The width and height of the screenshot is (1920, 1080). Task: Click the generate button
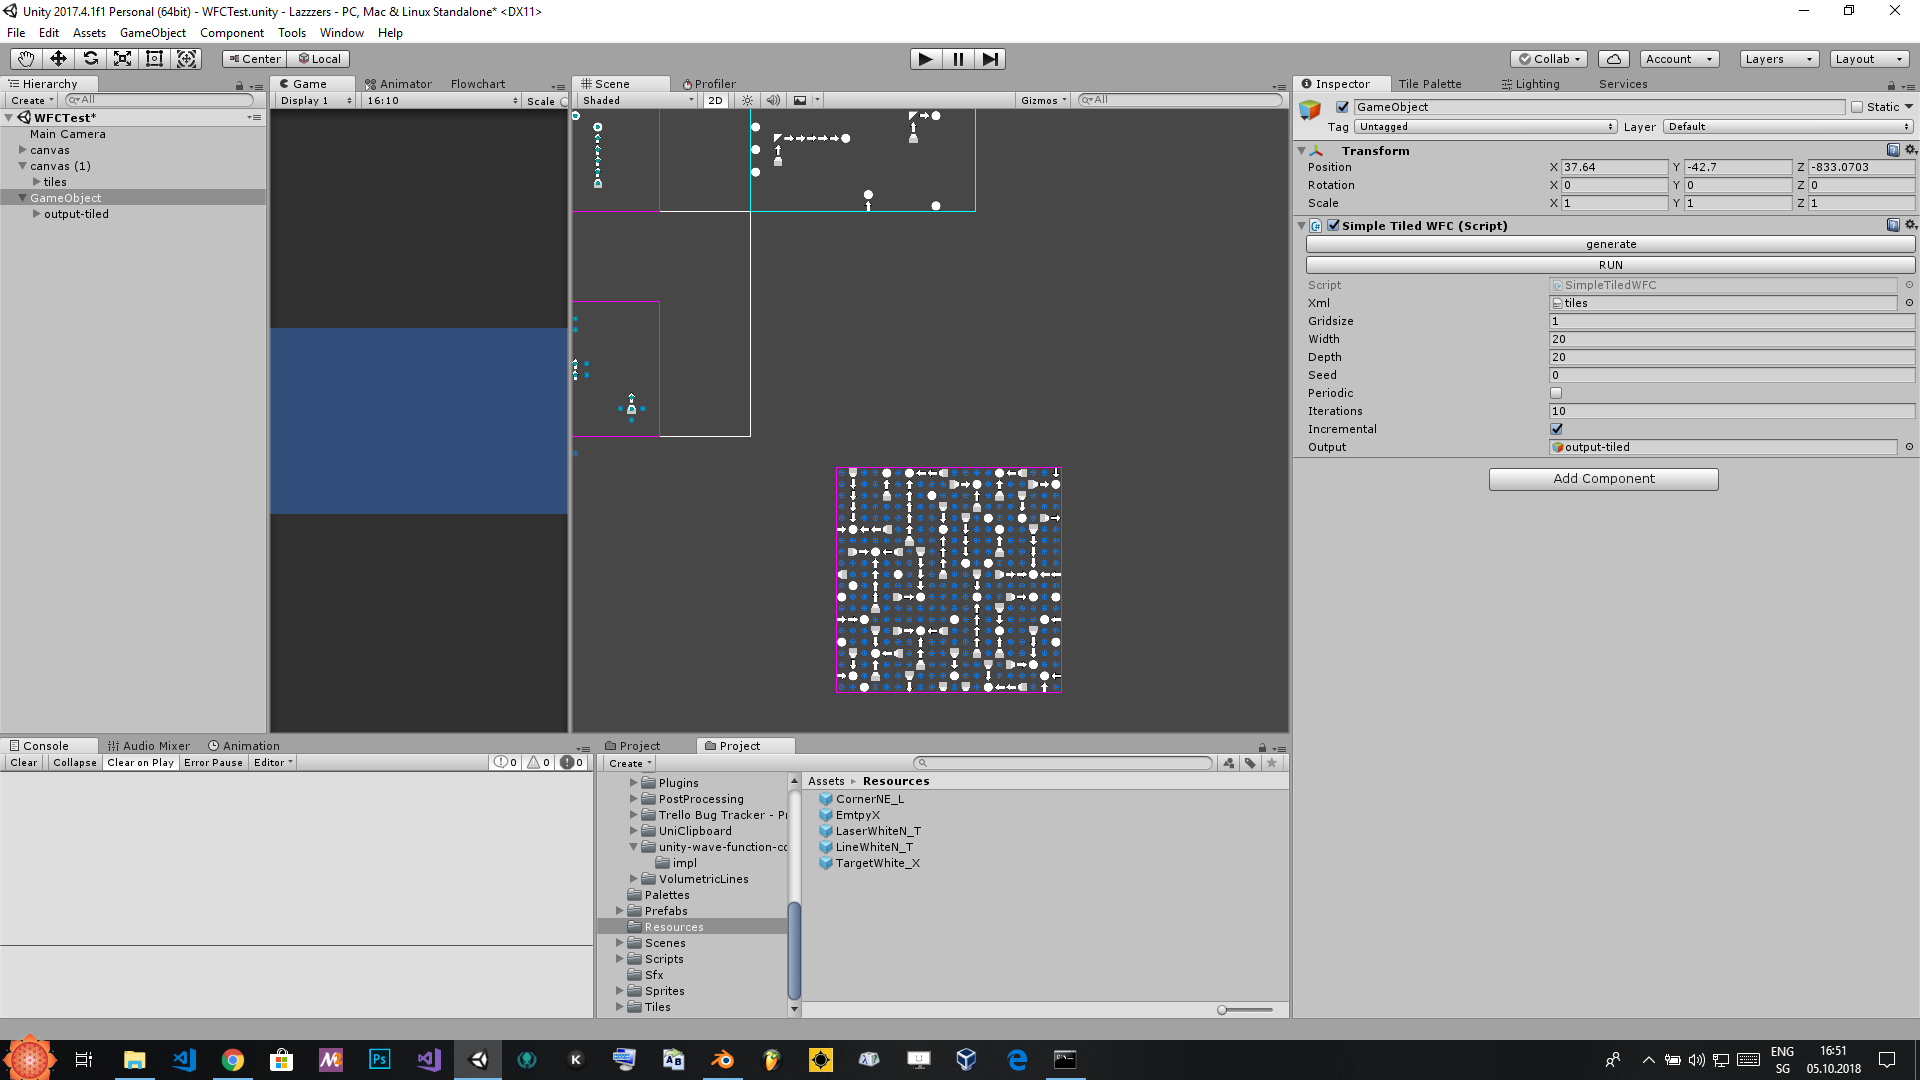coord(1611,244)
